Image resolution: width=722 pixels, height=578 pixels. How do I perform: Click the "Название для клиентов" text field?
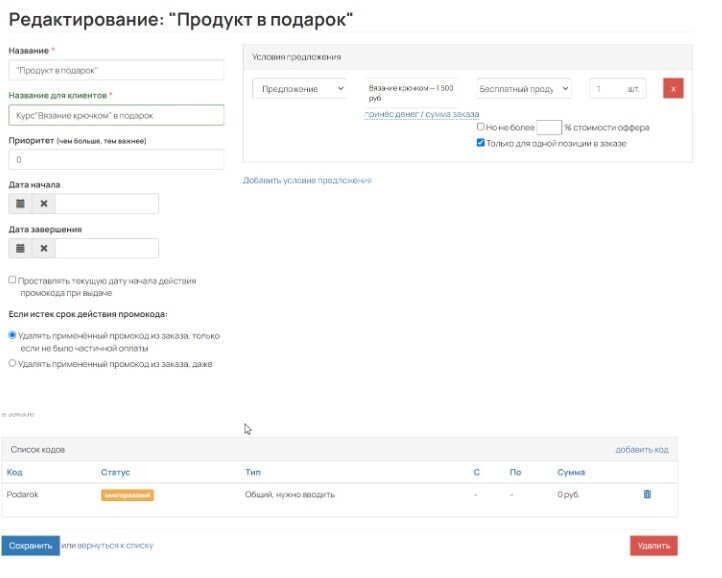coord(116,115)
